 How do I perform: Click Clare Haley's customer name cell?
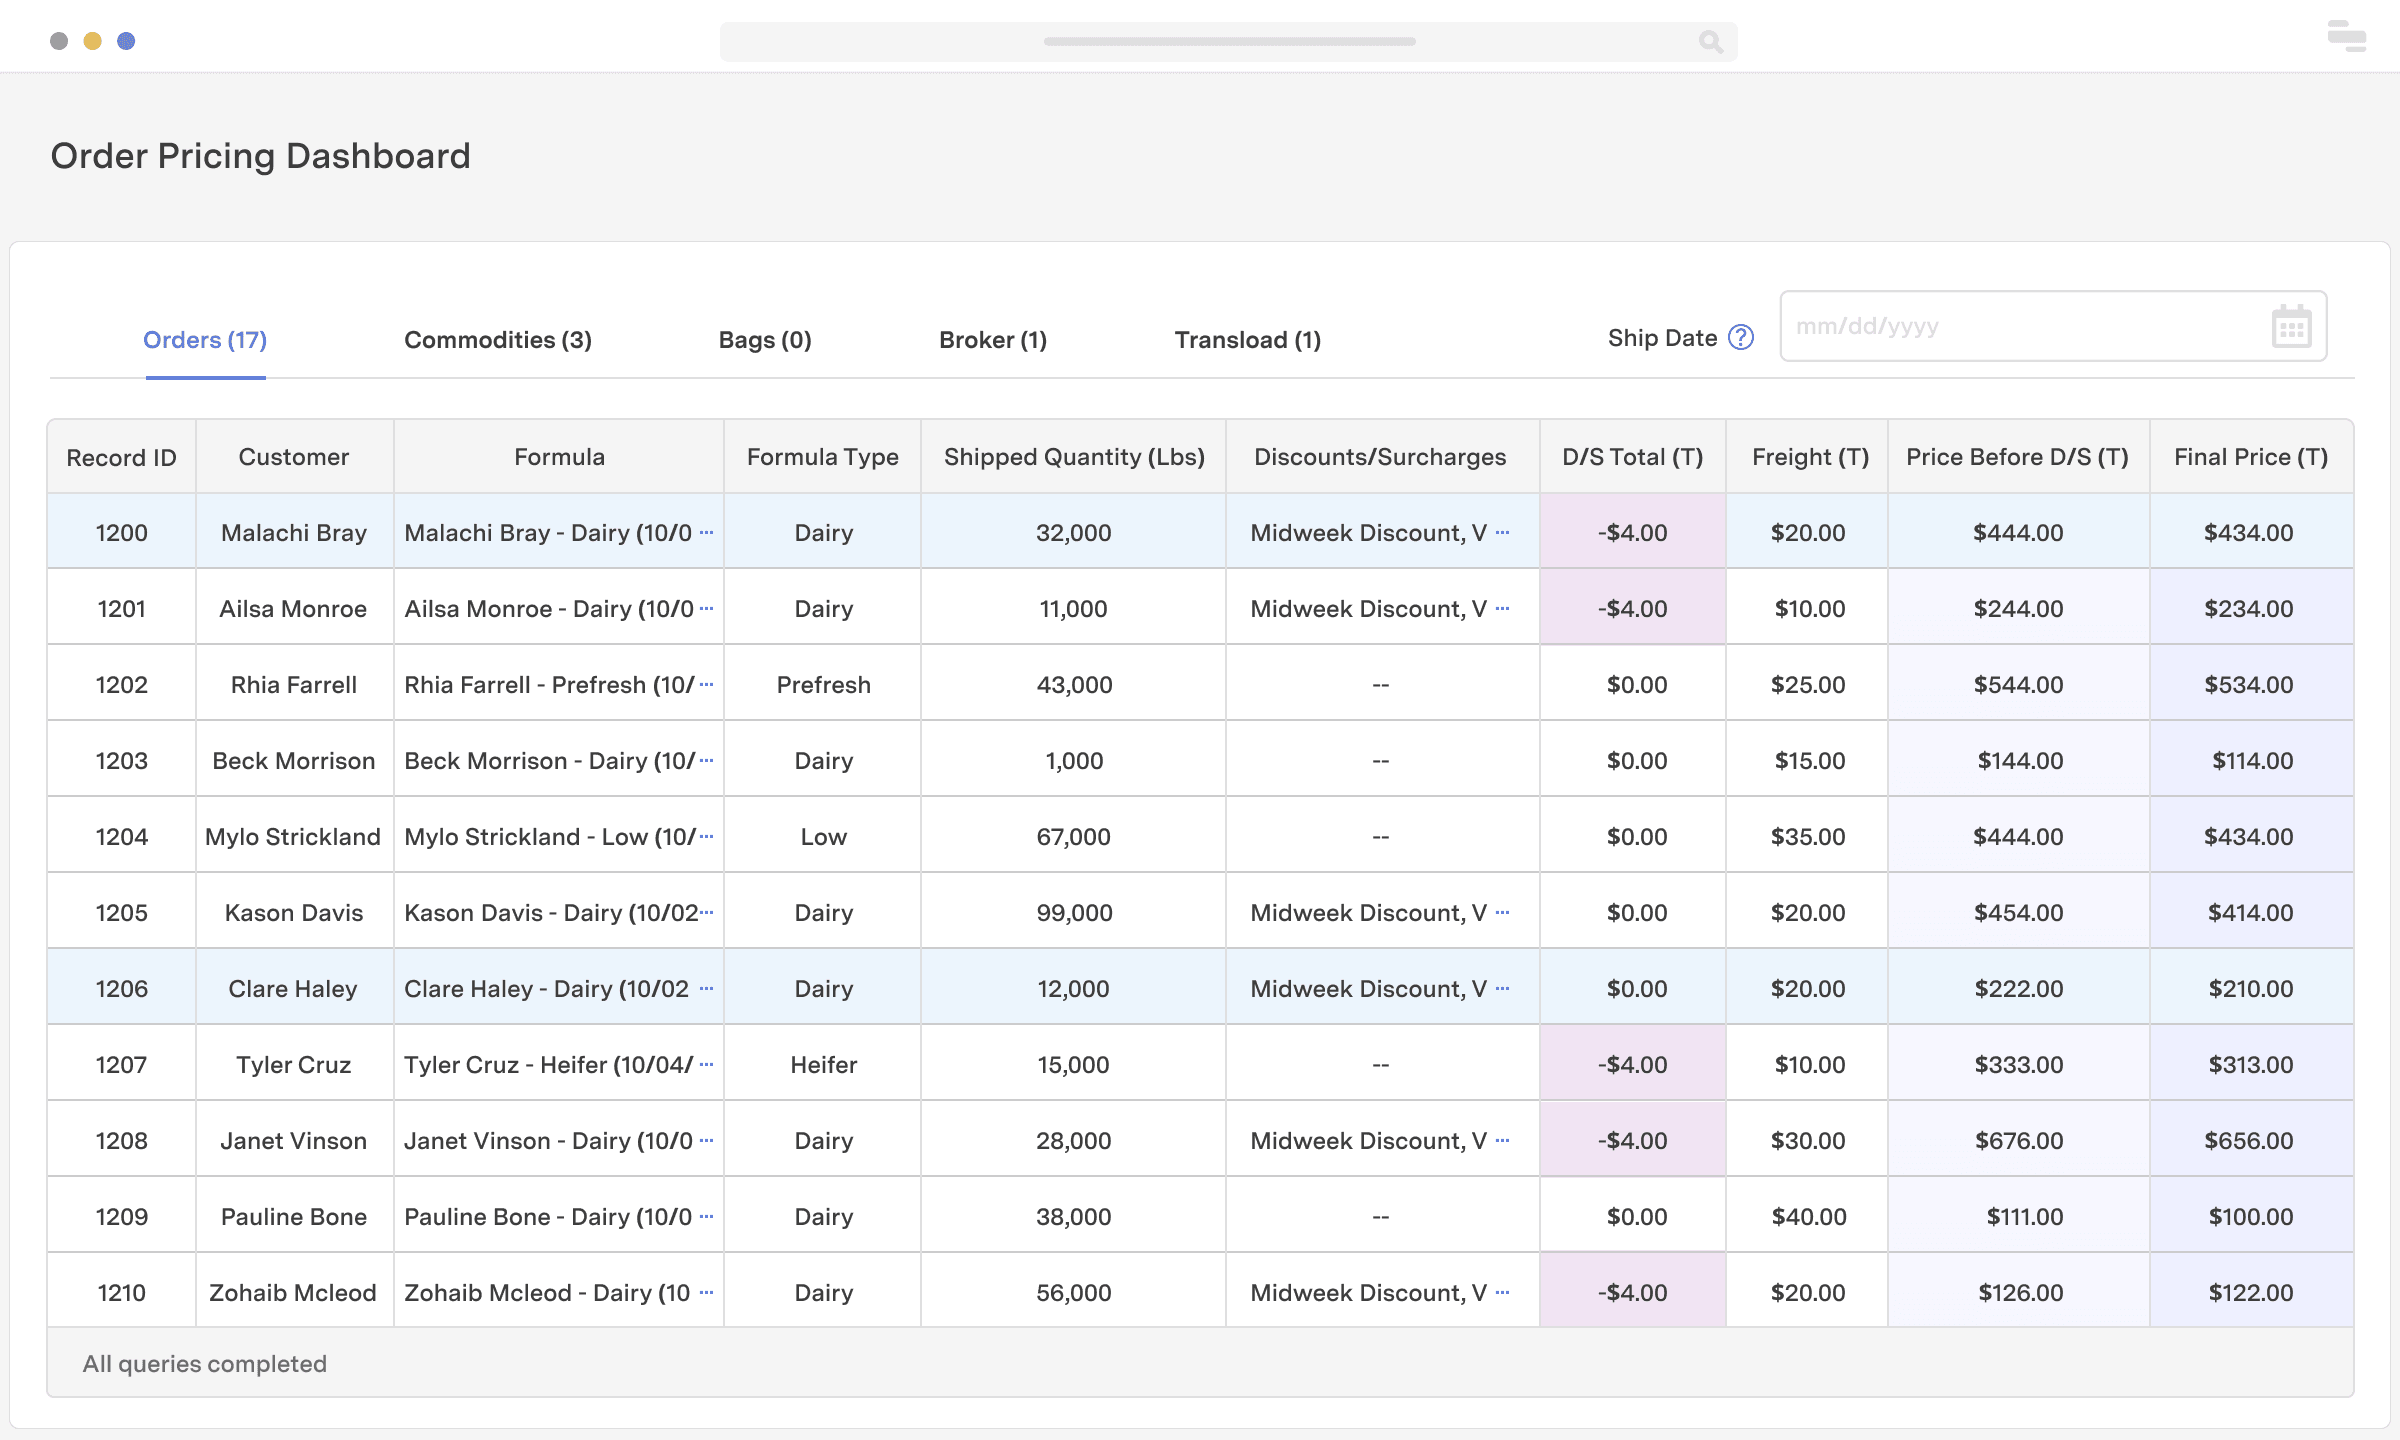(293, 988)
